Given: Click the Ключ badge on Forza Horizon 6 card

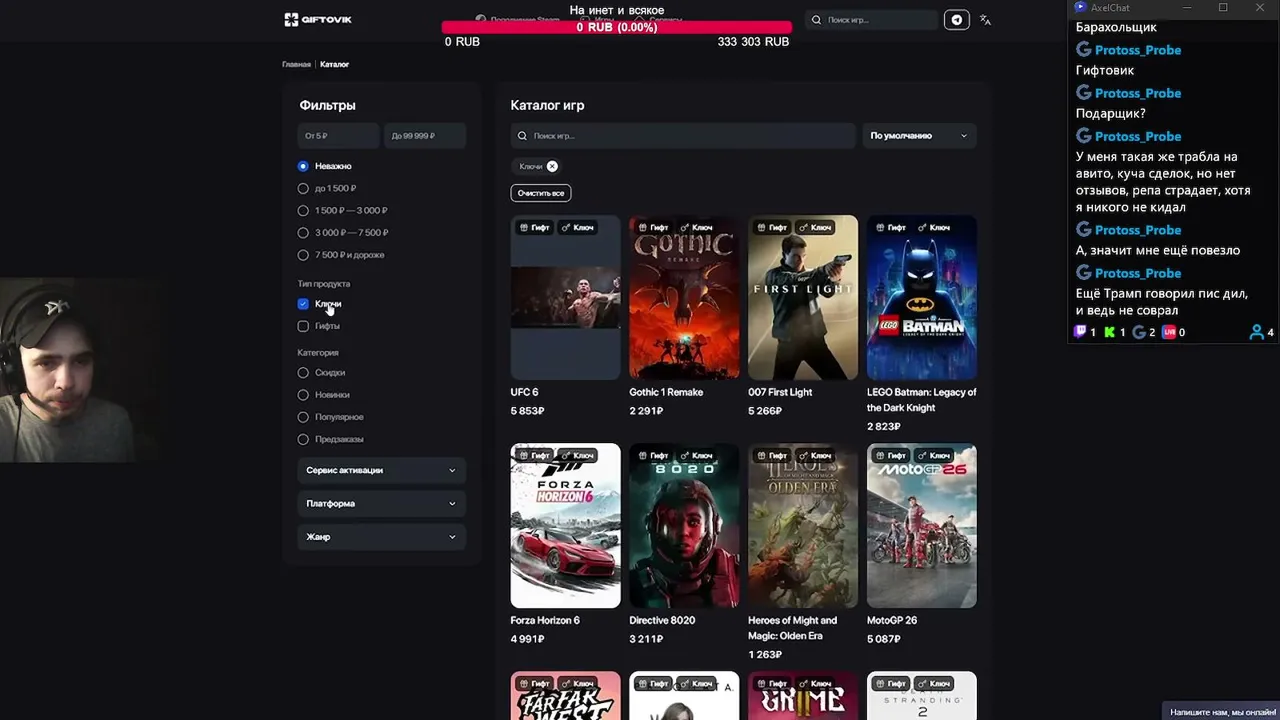Looking at the screenshot, I should (577, 455).
